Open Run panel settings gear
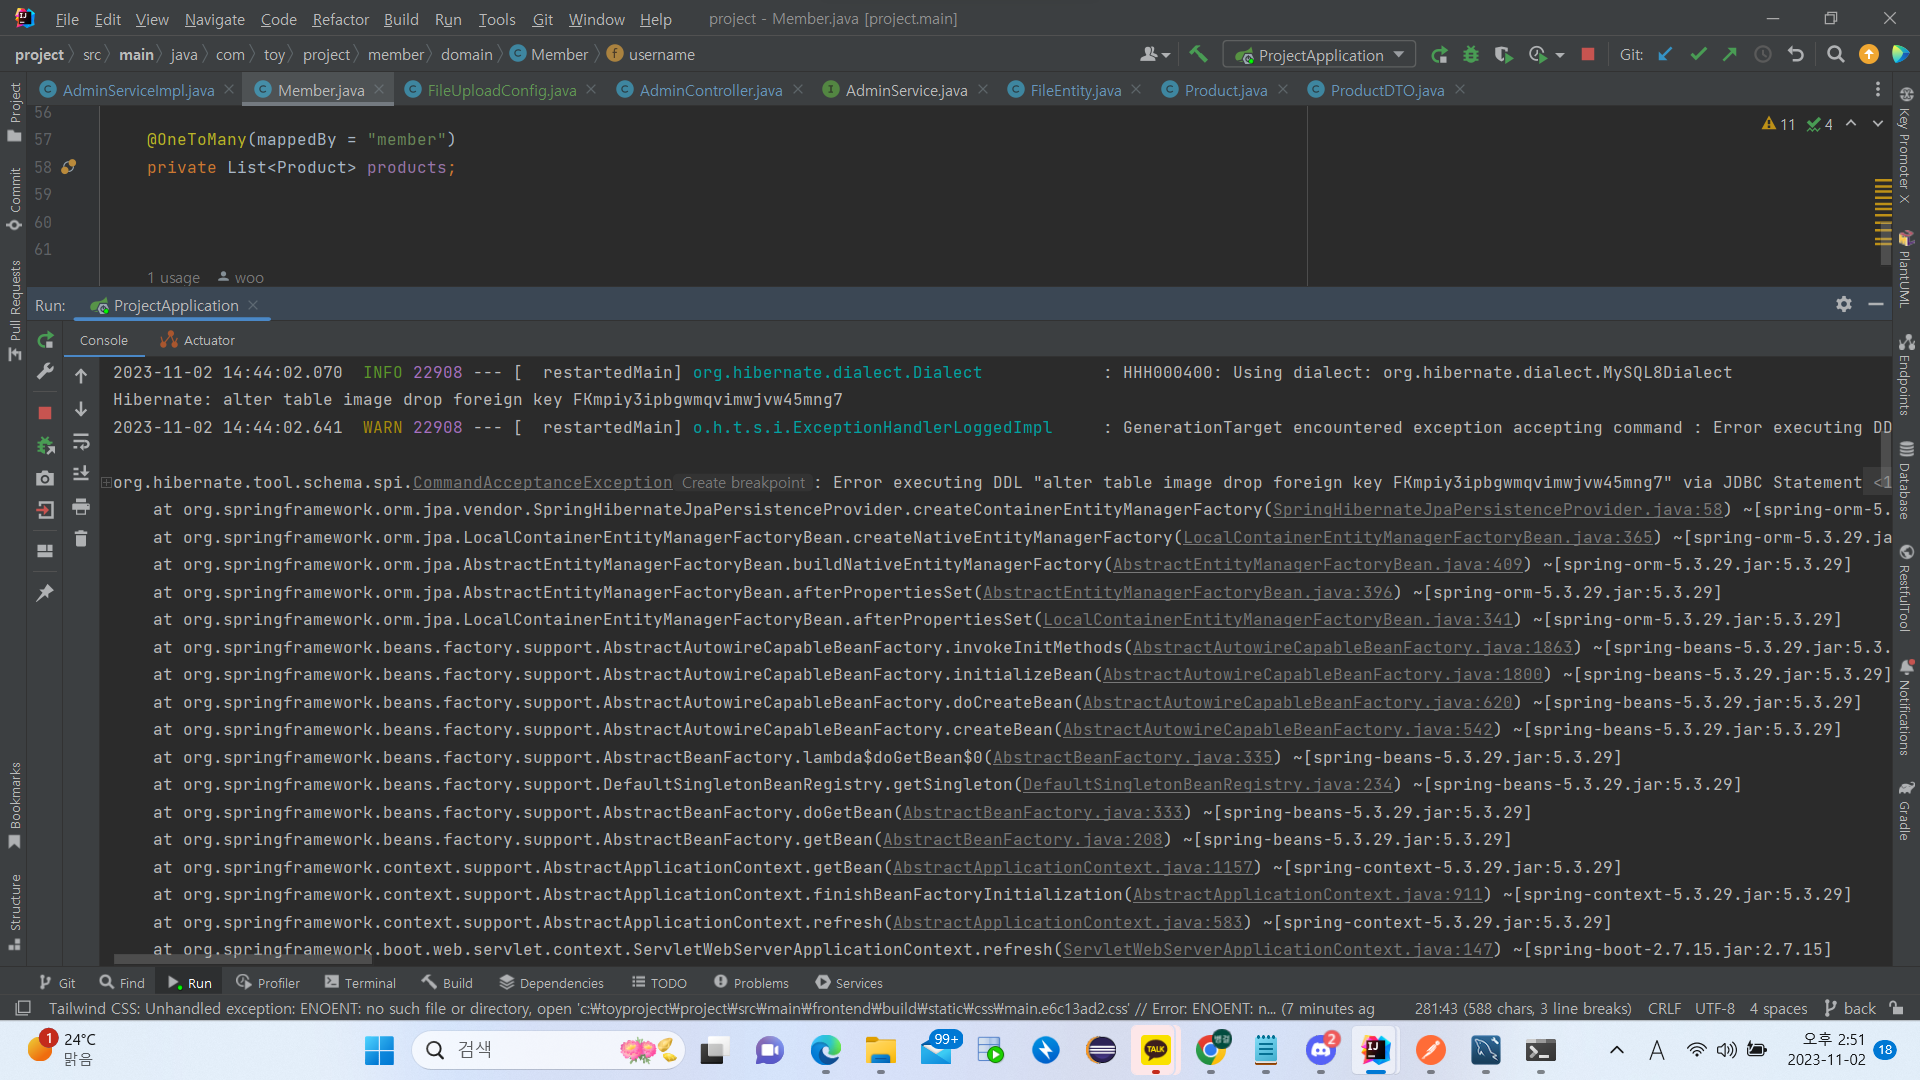The image size is (1920, 1080). tap(1844, 304)
